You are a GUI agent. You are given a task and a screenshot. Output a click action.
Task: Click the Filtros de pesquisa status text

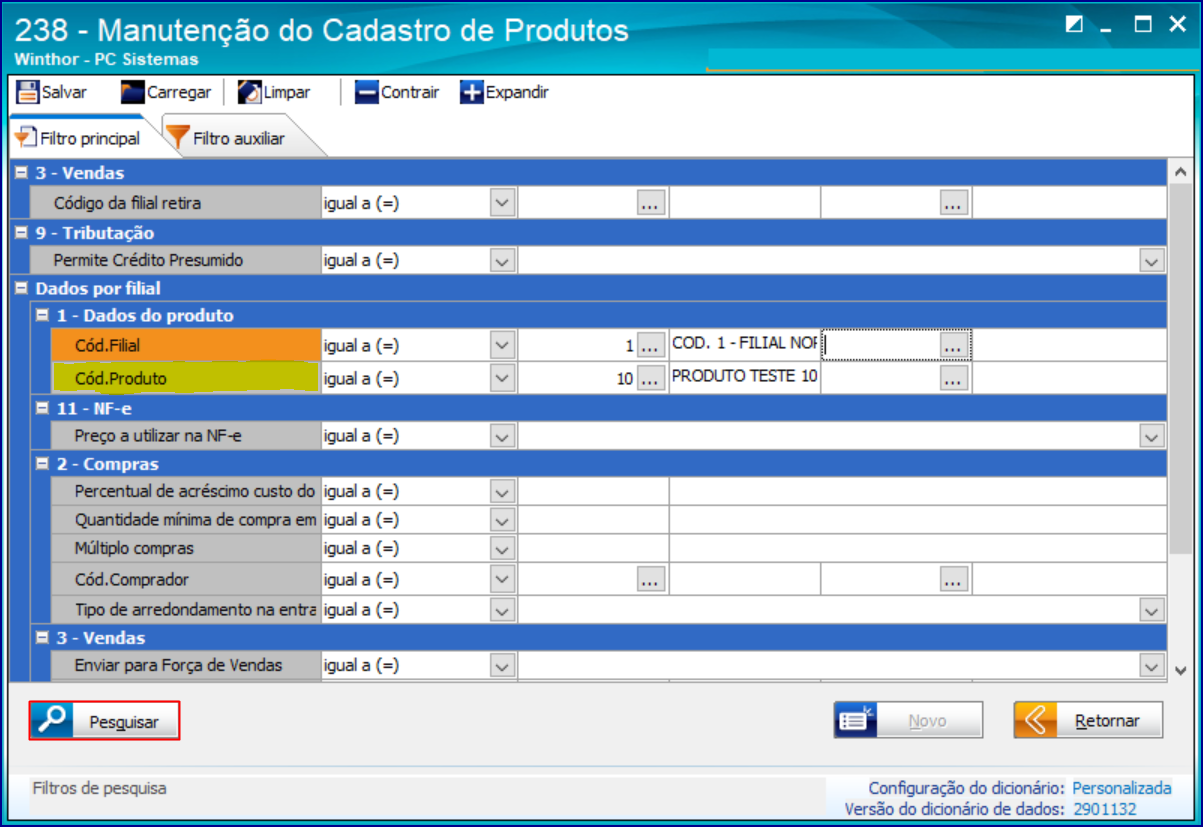(99, 788)
